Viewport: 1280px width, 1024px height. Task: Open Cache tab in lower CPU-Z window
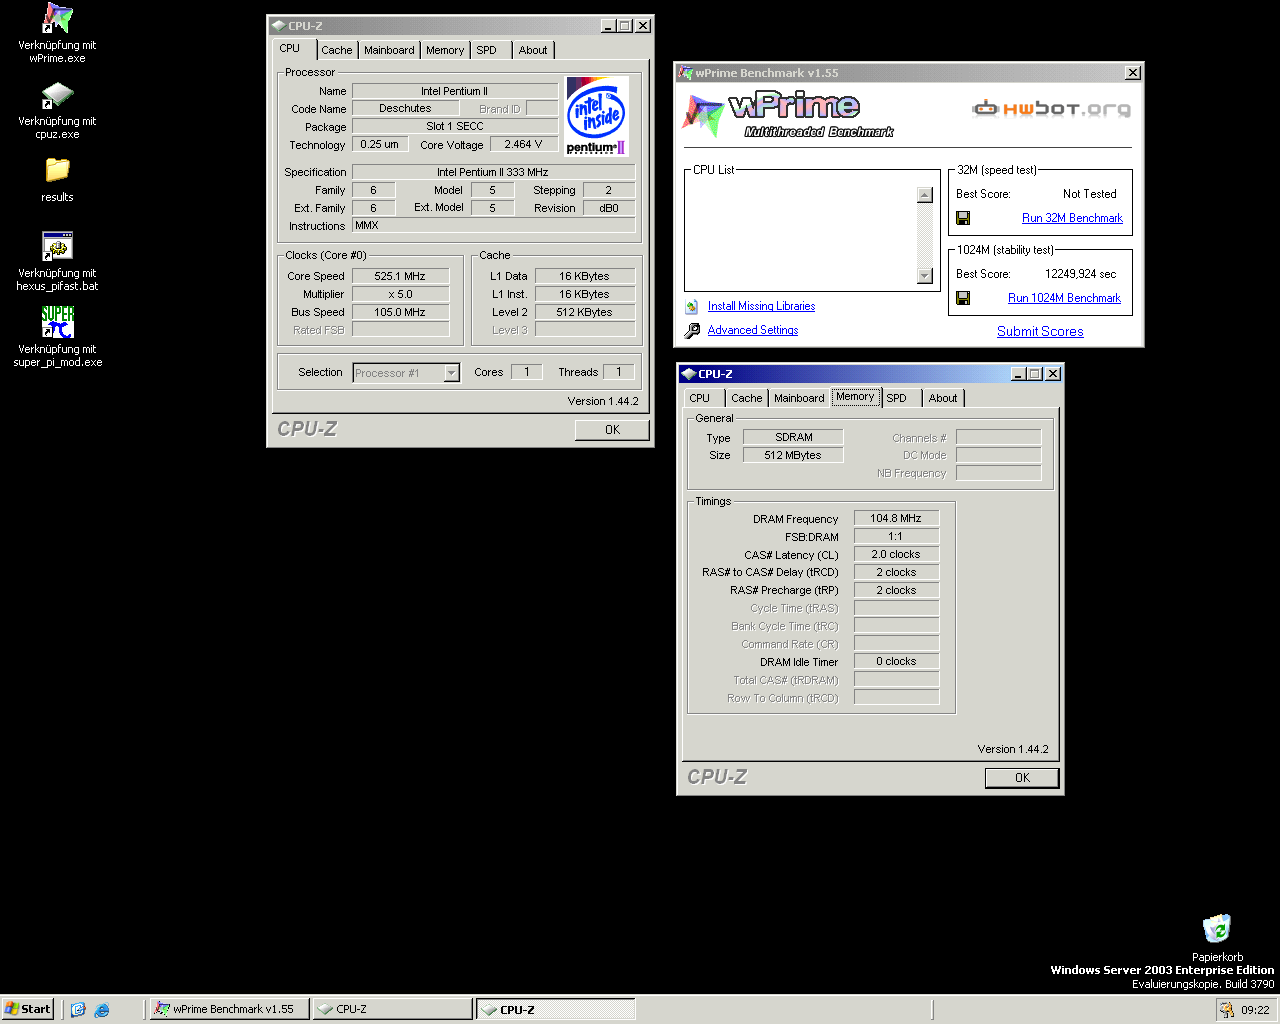coord(747,398)
